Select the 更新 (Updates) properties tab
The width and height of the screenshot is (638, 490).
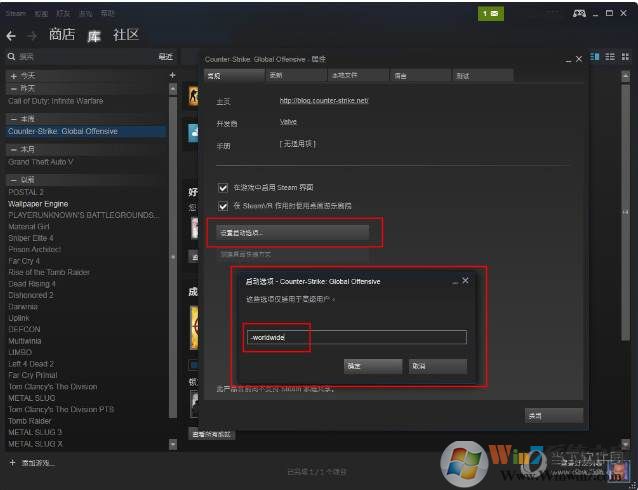point(296,75)
